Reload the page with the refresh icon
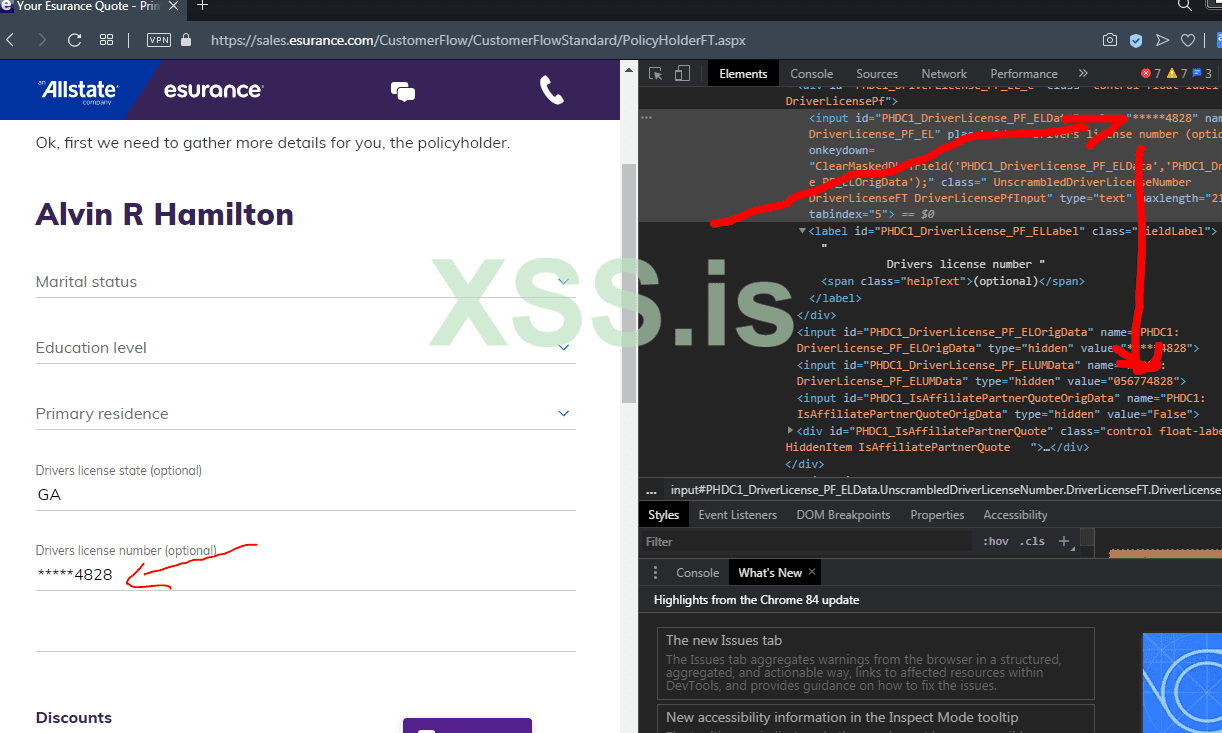The height and width of the screenshot is (733, 1222). point(74,40)
